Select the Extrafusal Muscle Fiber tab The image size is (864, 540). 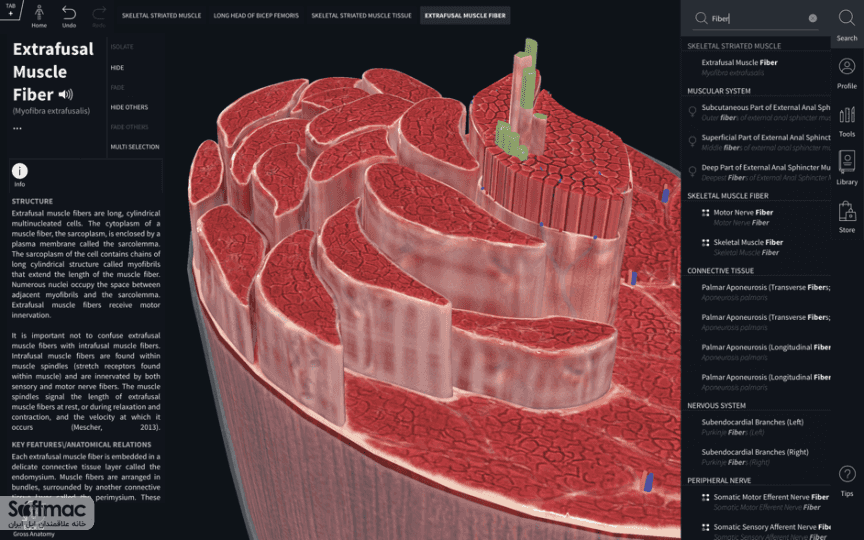(465, 15)
